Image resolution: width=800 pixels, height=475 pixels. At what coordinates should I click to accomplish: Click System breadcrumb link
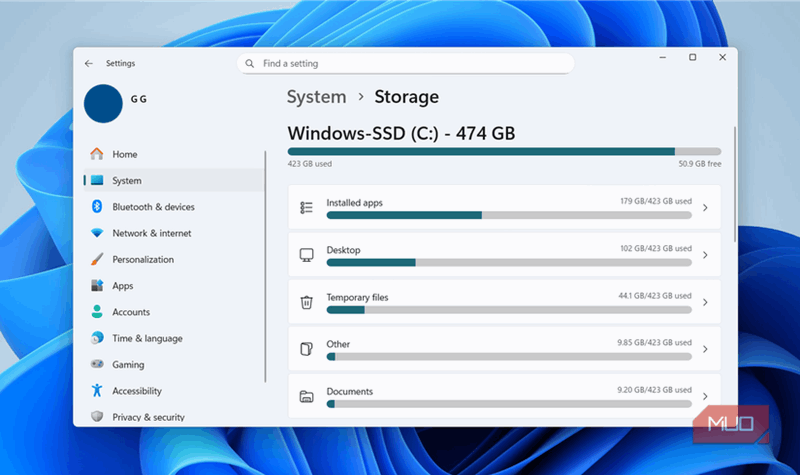pyautogui.click(x=316, y=97)
